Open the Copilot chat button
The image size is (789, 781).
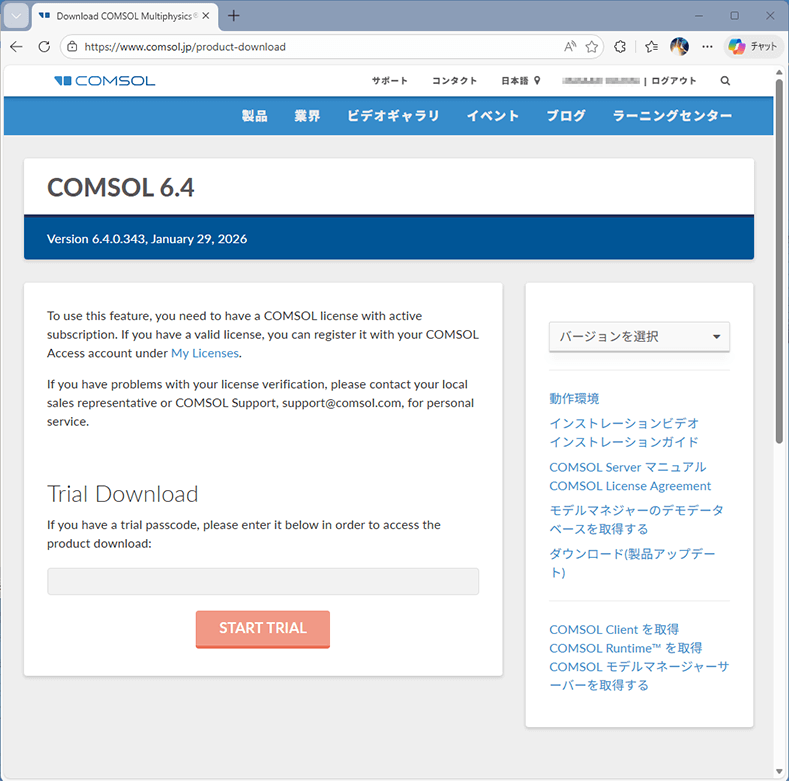(x=753, y=47)
